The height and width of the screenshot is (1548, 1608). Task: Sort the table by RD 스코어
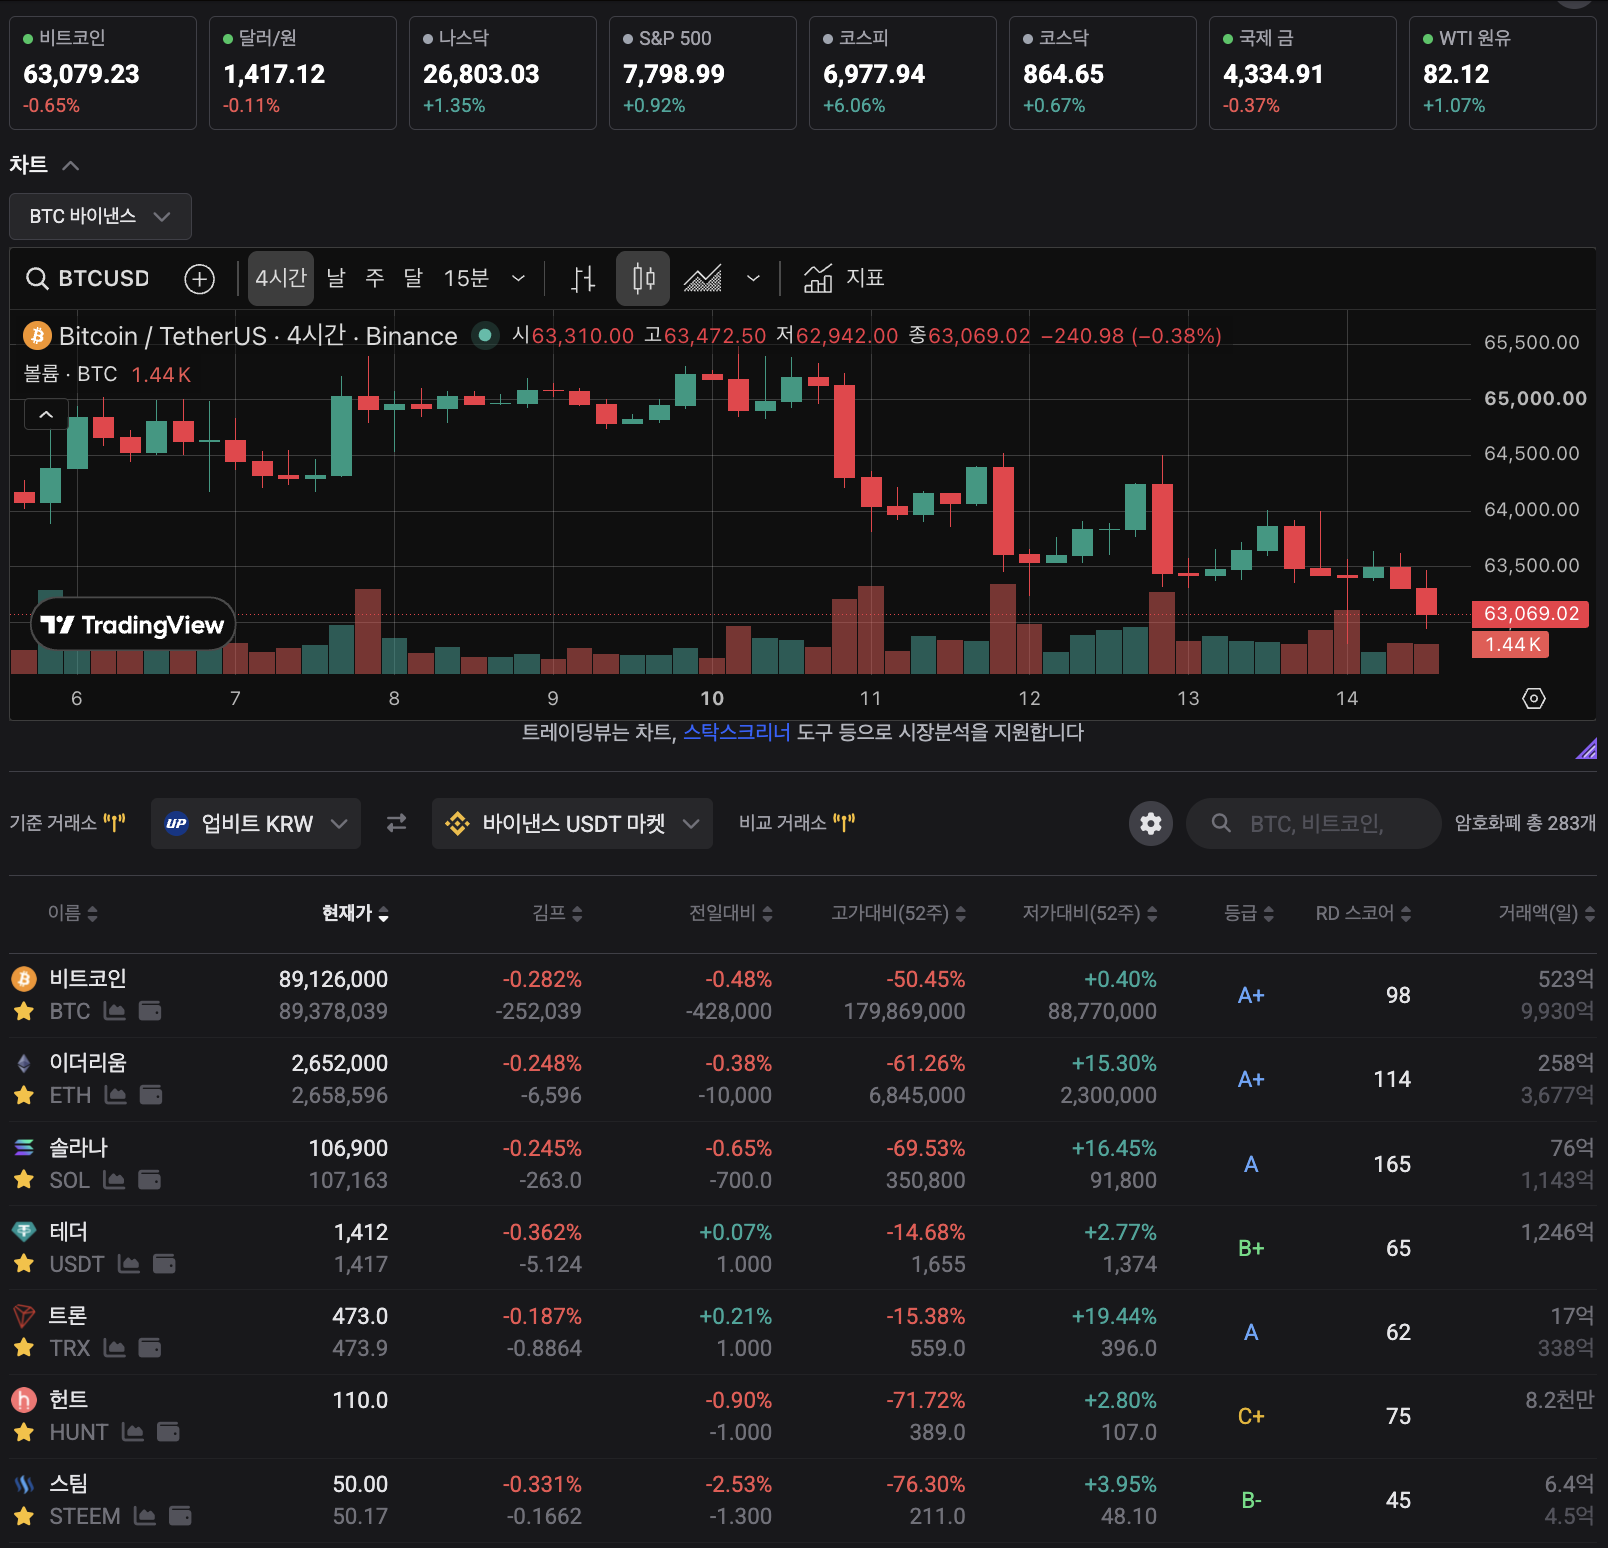pos(1364,913)
